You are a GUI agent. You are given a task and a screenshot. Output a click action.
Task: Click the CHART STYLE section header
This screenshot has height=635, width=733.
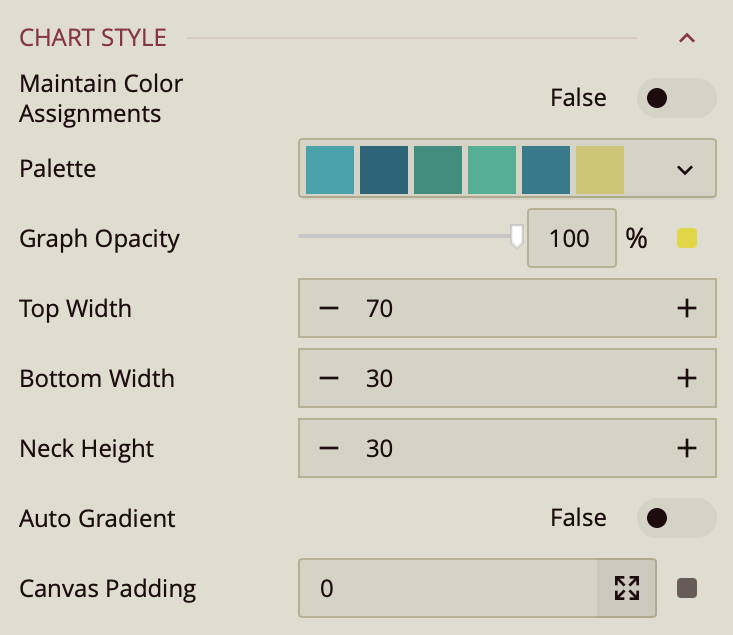93,39
